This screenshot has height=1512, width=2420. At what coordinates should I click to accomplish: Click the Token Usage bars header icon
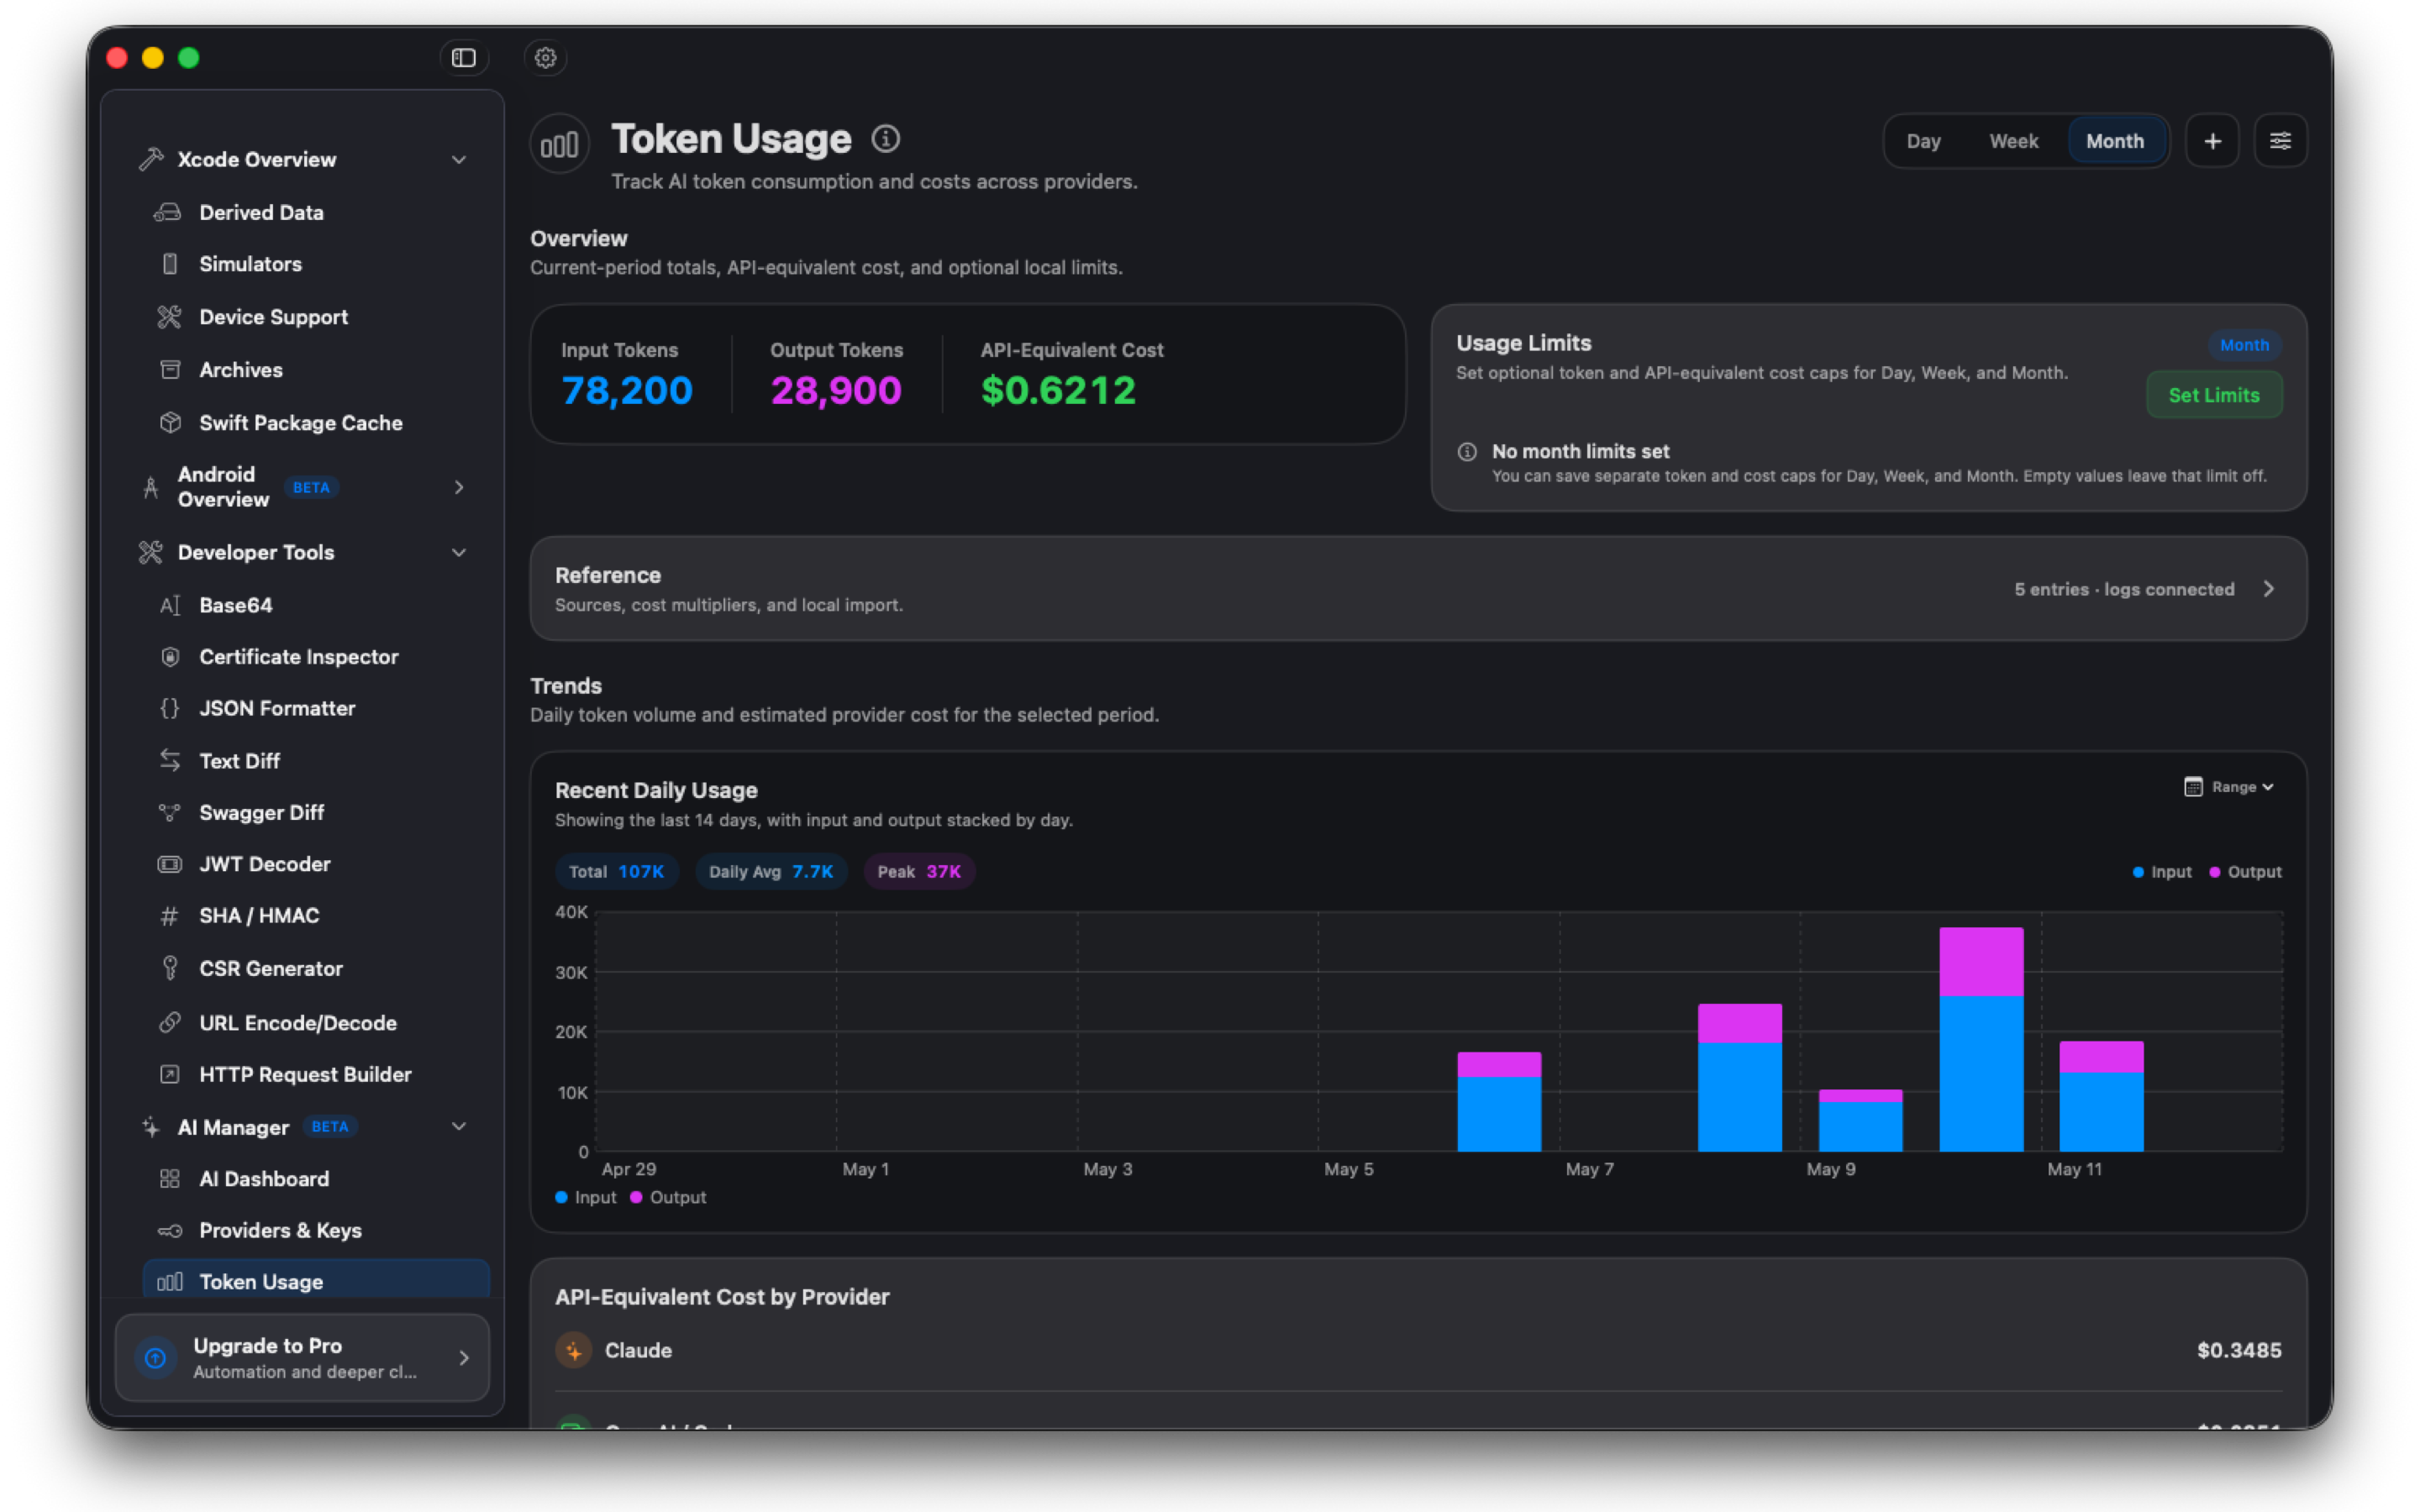559,145
